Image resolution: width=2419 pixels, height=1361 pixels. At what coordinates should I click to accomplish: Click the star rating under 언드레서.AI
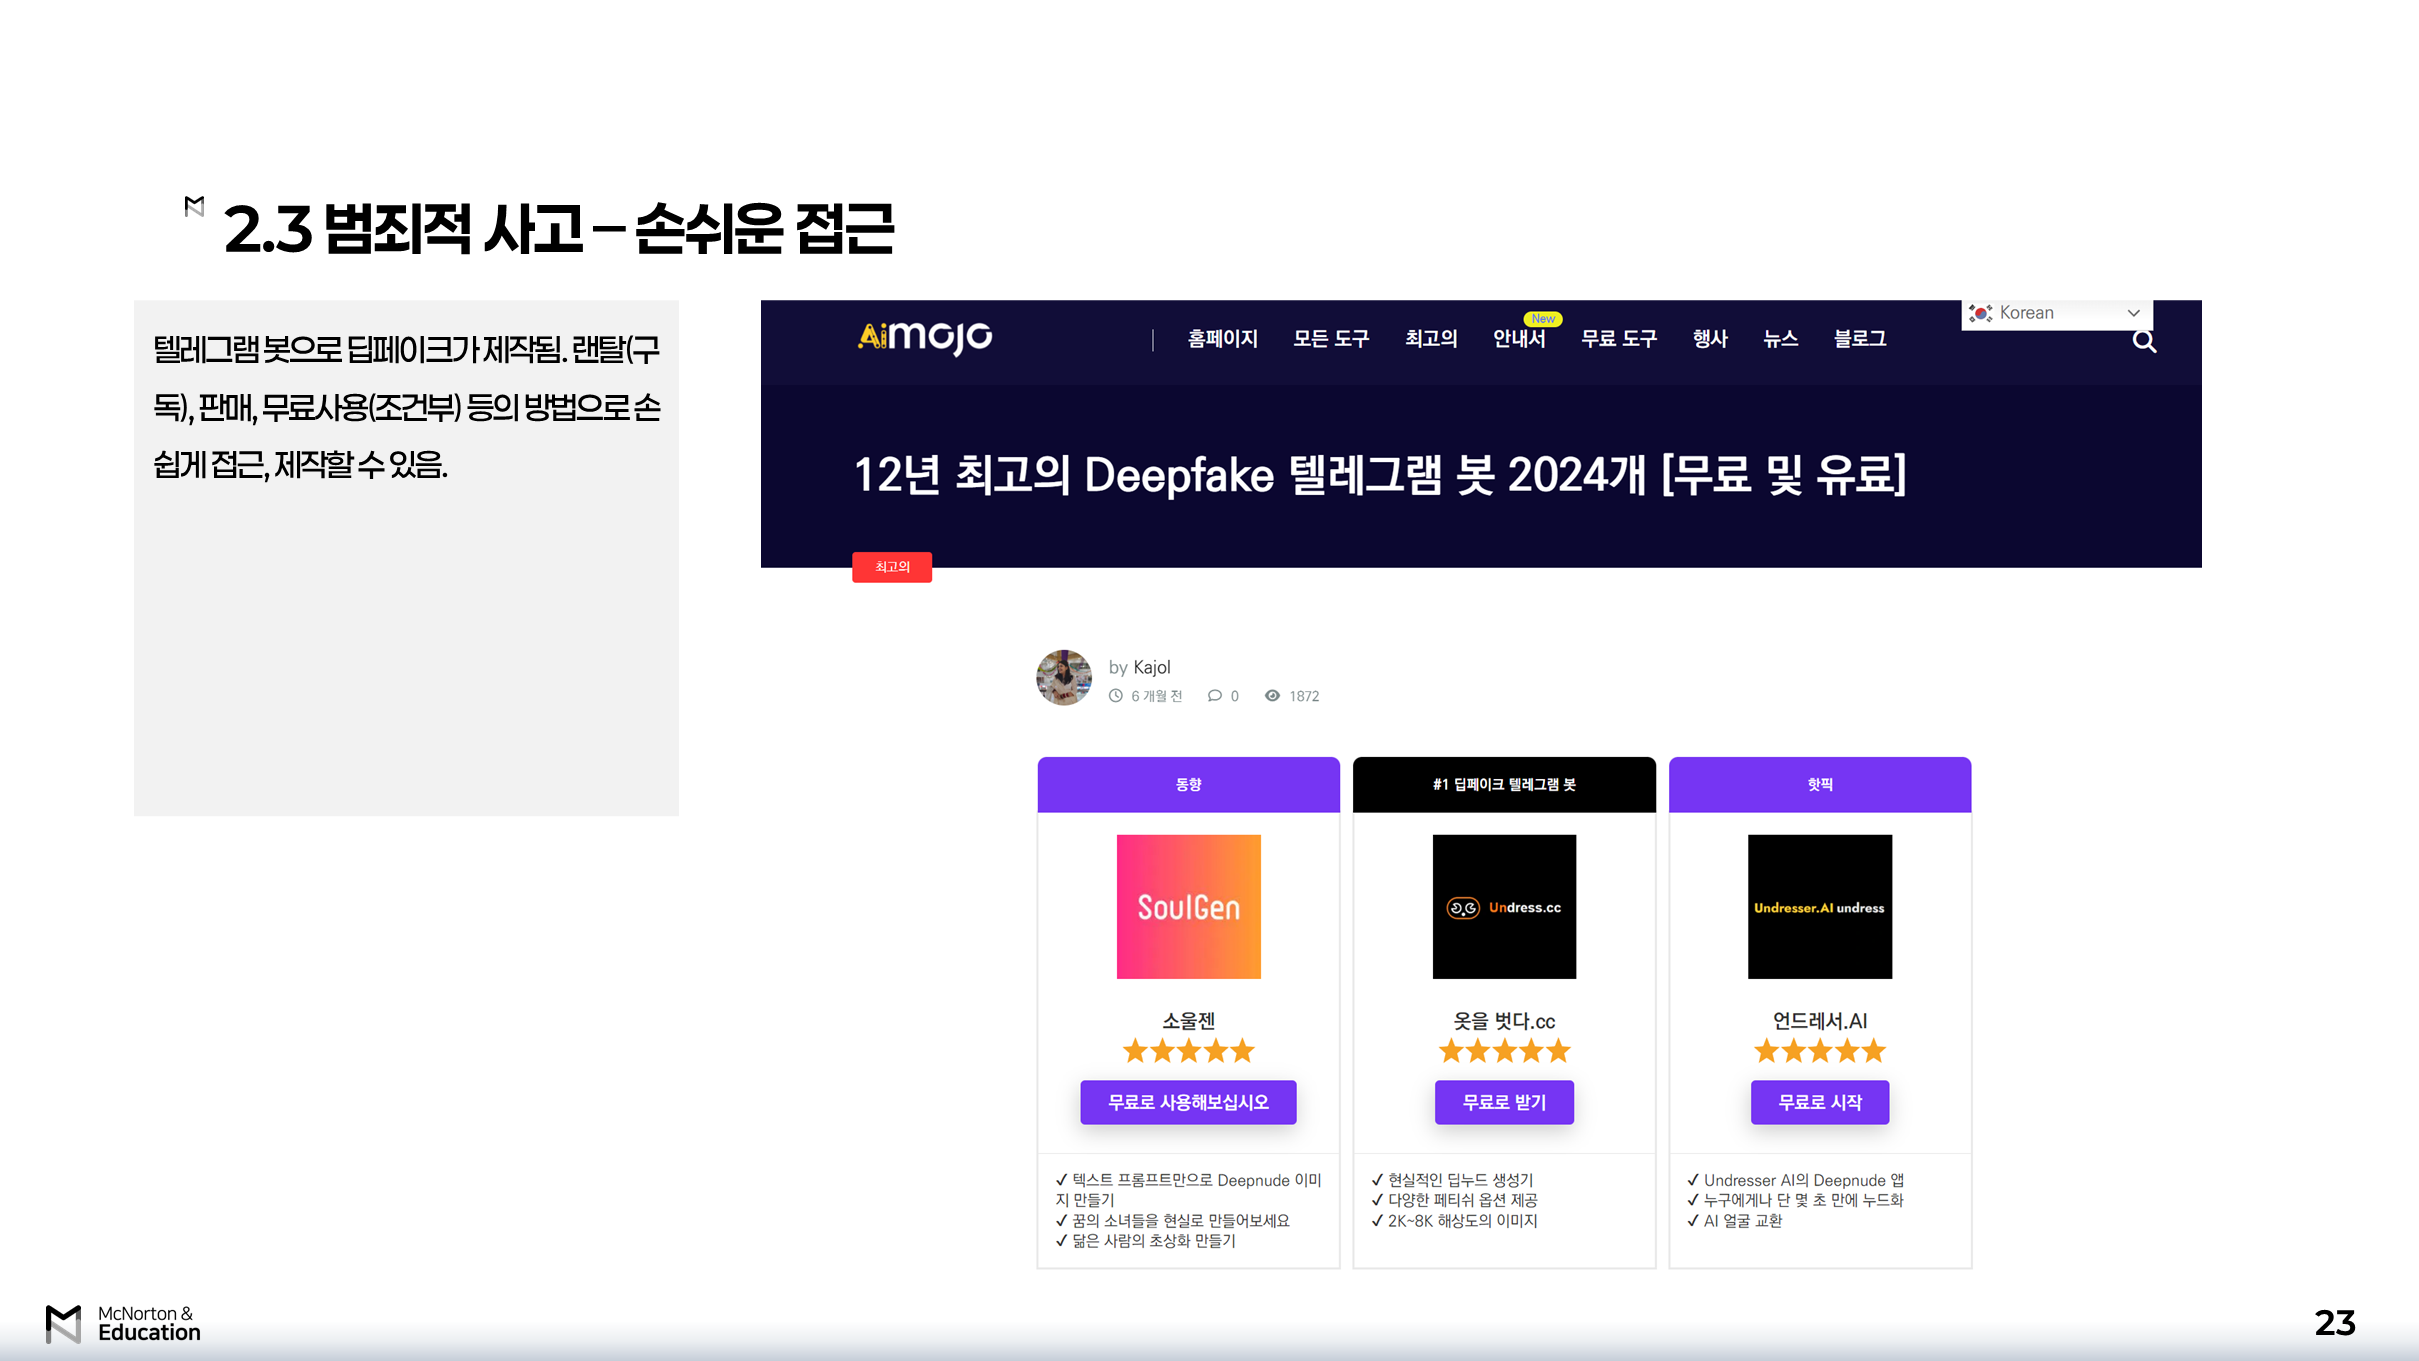1820,1051
